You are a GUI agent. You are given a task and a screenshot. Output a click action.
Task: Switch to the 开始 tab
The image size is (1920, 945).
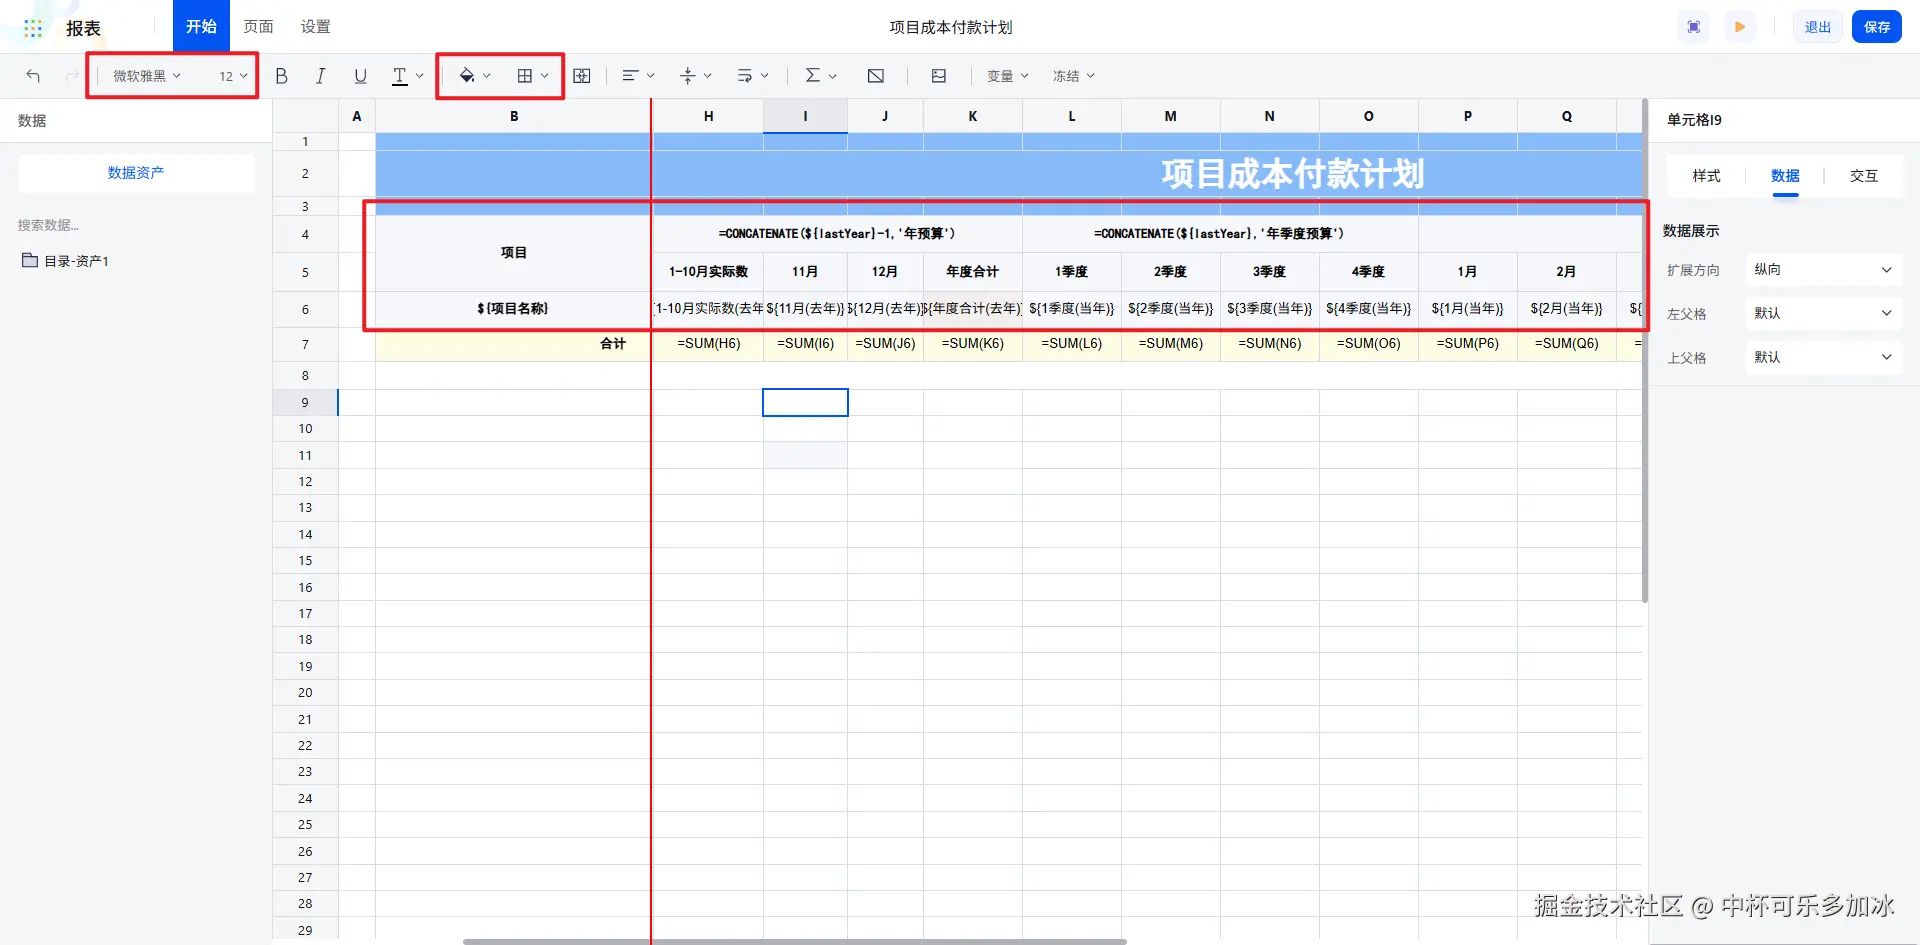pyautogui.click(x=201, y=26)
